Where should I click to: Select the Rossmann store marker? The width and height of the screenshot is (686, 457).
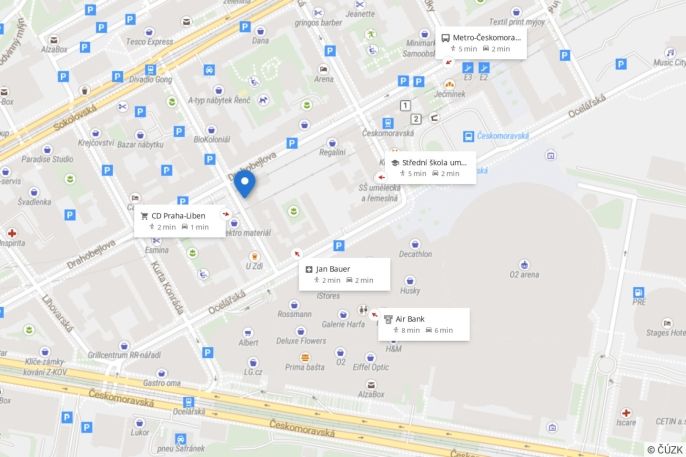point(294,304)
